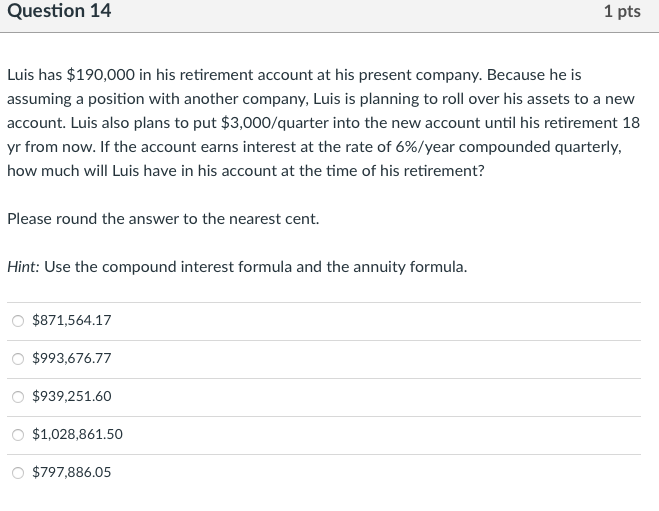Select the $871,564.17 radio button
This screenshot has width=659, height=511.
18,321
